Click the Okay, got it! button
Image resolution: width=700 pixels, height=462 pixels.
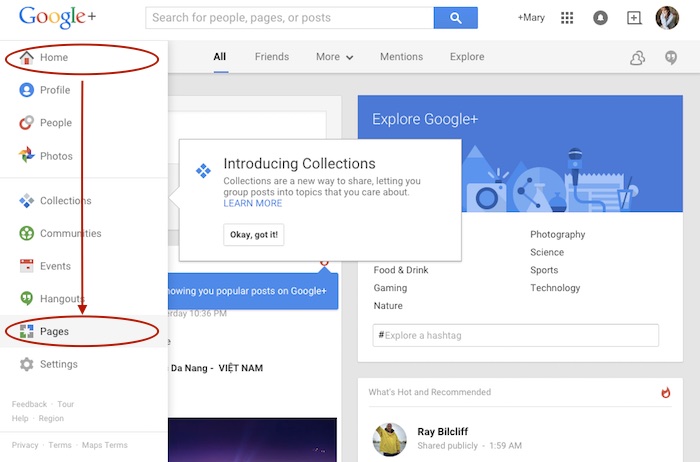click(254, 234)
